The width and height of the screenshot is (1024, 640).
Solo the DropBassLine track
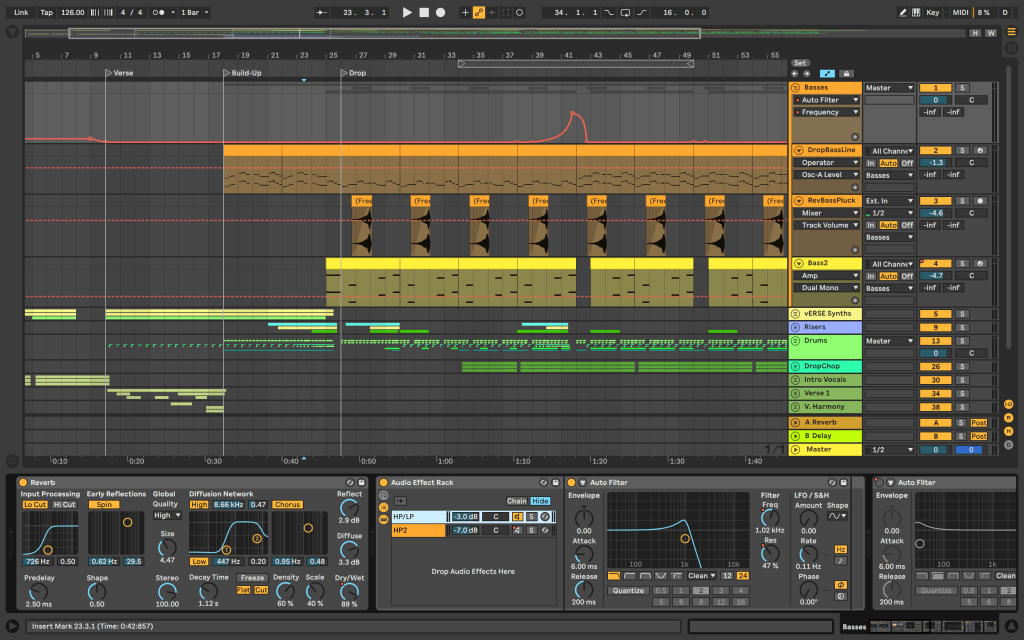[x=962, y=150]
